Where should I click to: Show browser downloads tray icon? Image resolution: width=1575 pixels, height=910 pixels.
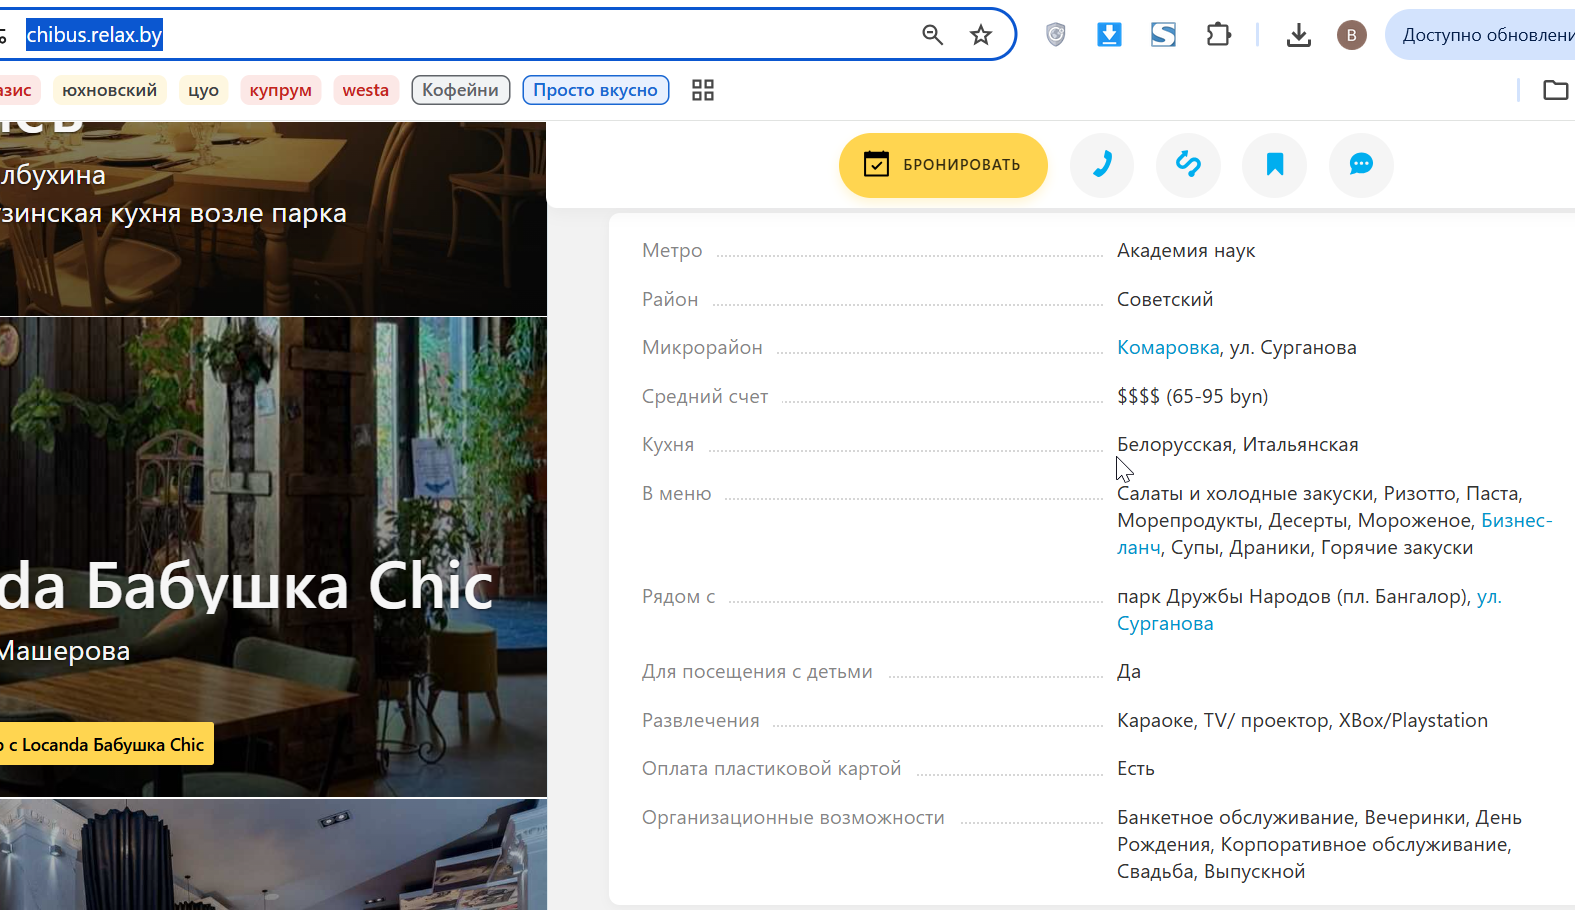(1298, 35)
